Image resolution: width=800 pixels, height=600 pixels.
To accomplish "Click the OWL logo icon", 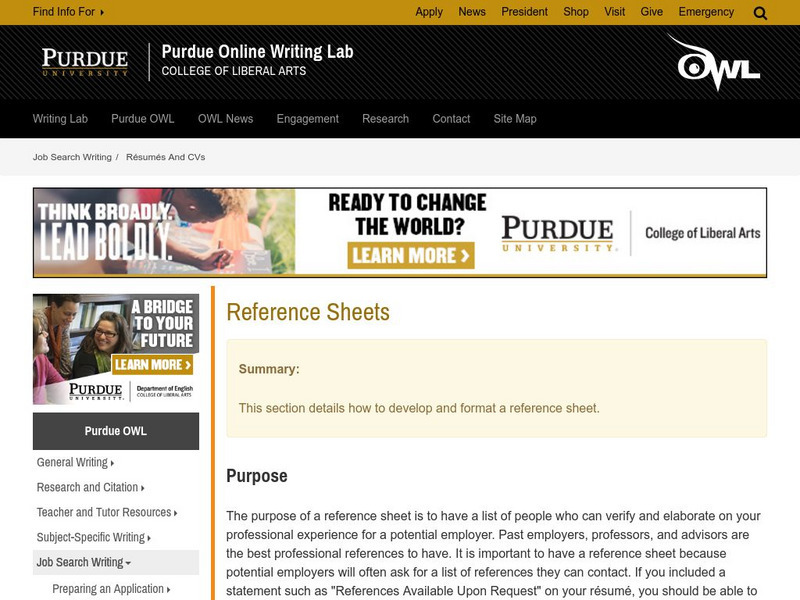I will click(x=718, y=63).
